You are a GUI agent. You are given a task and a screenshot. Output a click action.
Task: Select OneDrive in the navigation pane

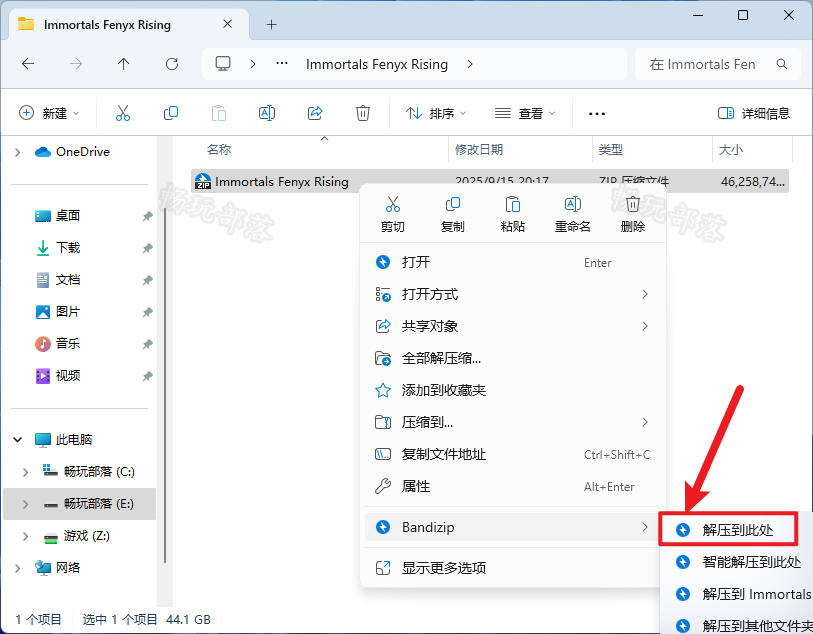(x=73, y=152)
